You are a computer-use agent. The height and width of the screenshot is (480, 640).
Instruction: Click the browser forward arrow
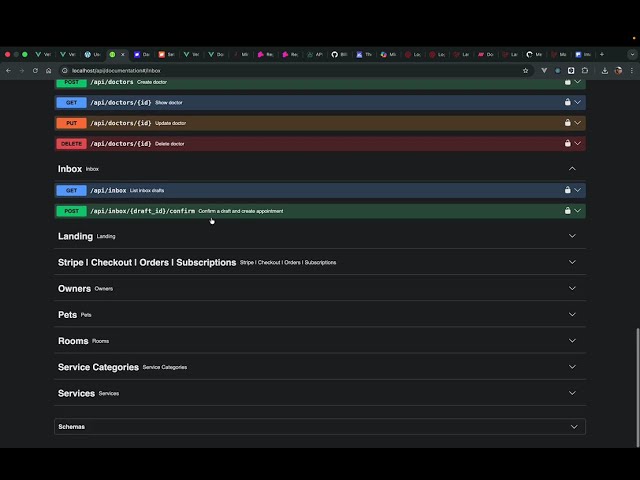pos(22,71)
